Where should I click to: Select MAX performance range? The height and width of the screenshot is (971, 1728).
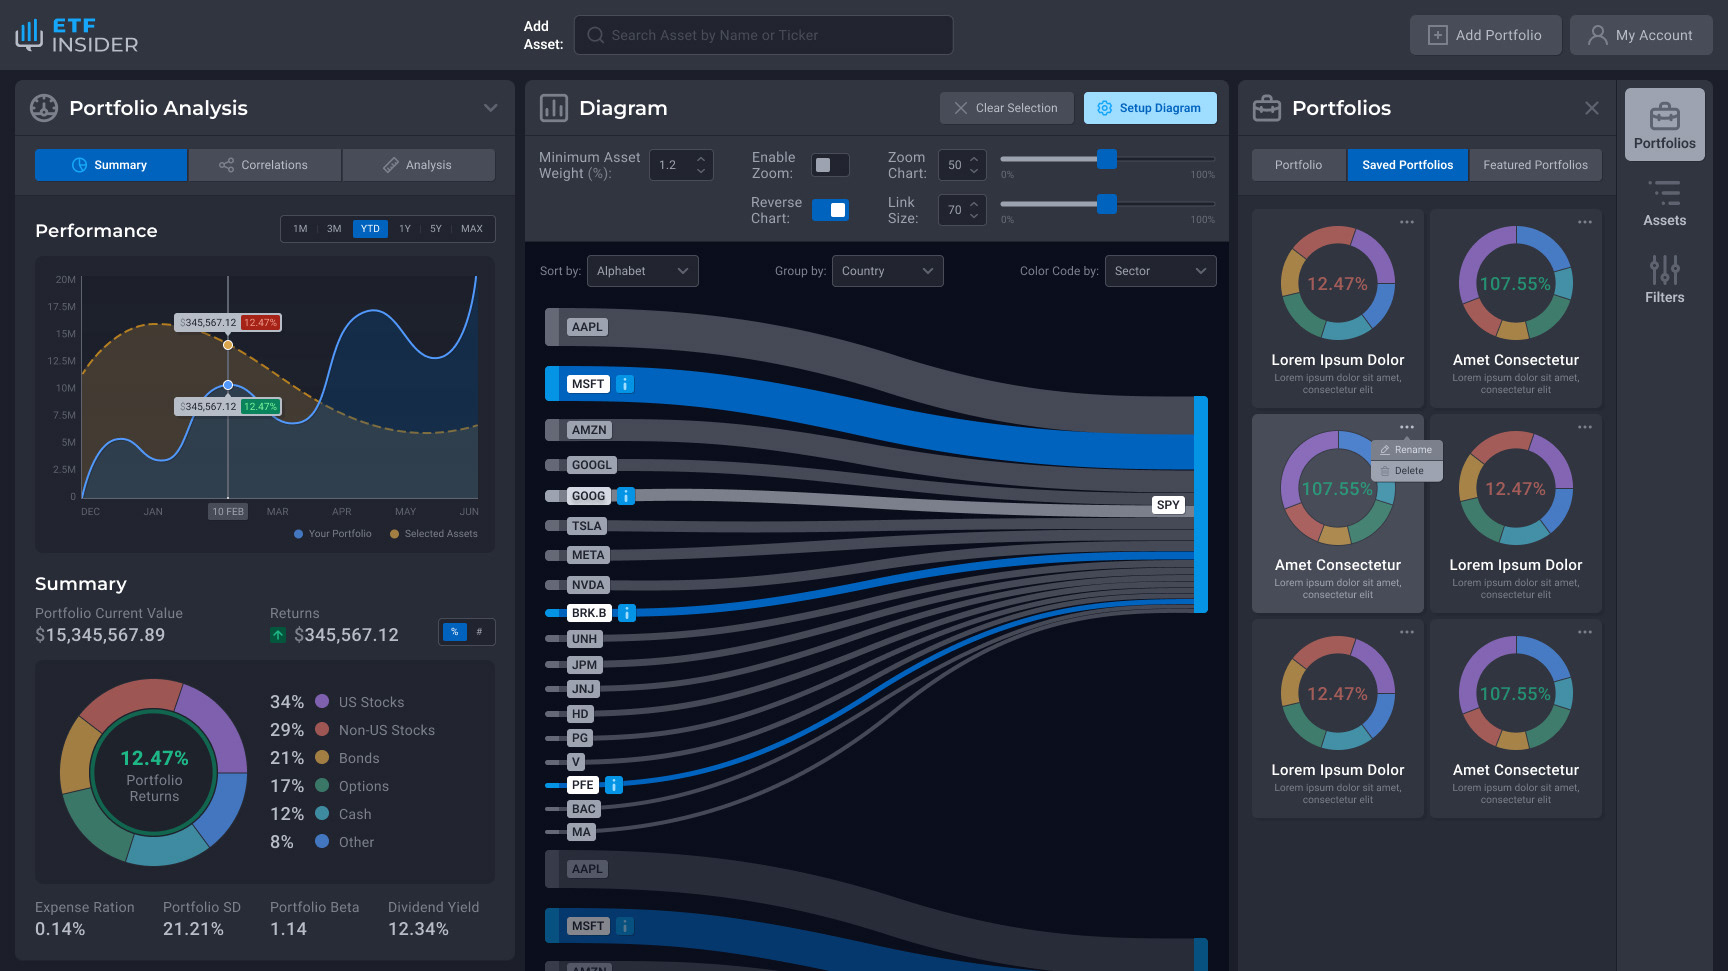472,229
